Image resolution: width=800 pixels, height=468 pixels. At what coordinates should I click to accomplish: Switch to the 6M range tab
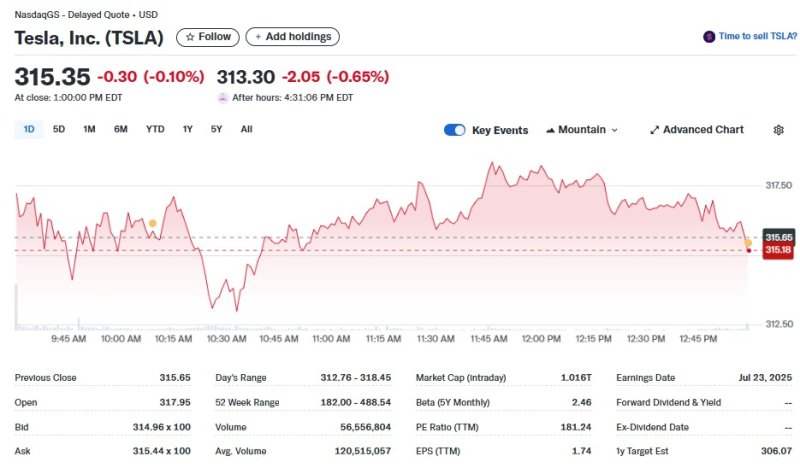pyautogui.click(x=120, y=130)
